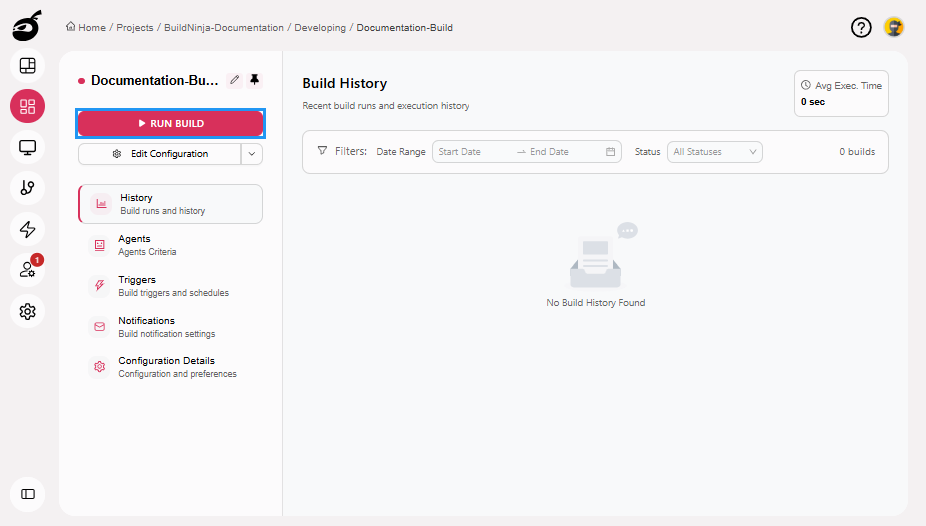Viewport: 926px width, 526px height.
Task: Switch to the Agents tab
Action: 134,245
